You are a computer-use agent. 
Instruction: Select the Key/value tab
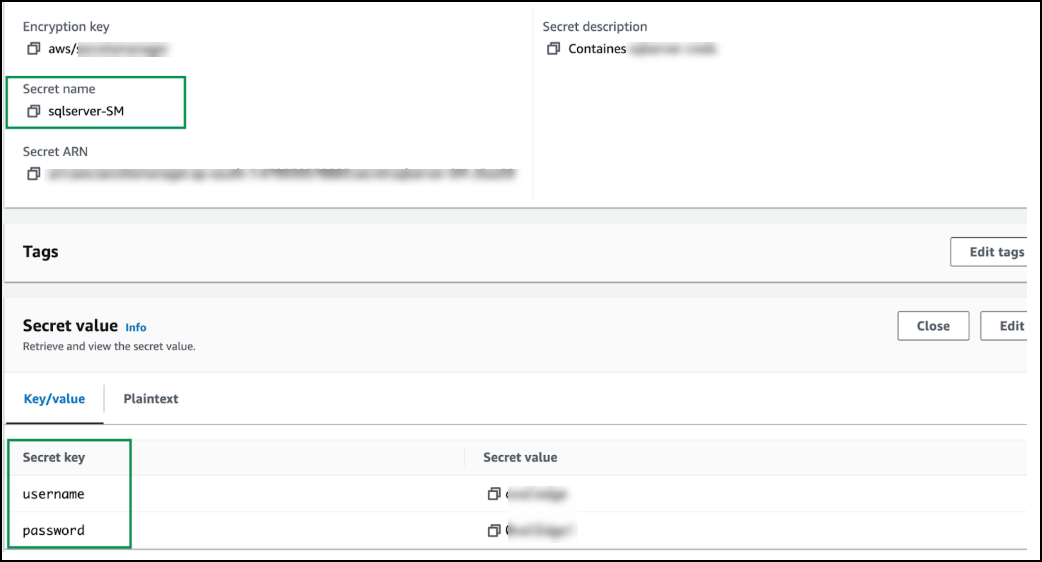click(x=54, y=399)
